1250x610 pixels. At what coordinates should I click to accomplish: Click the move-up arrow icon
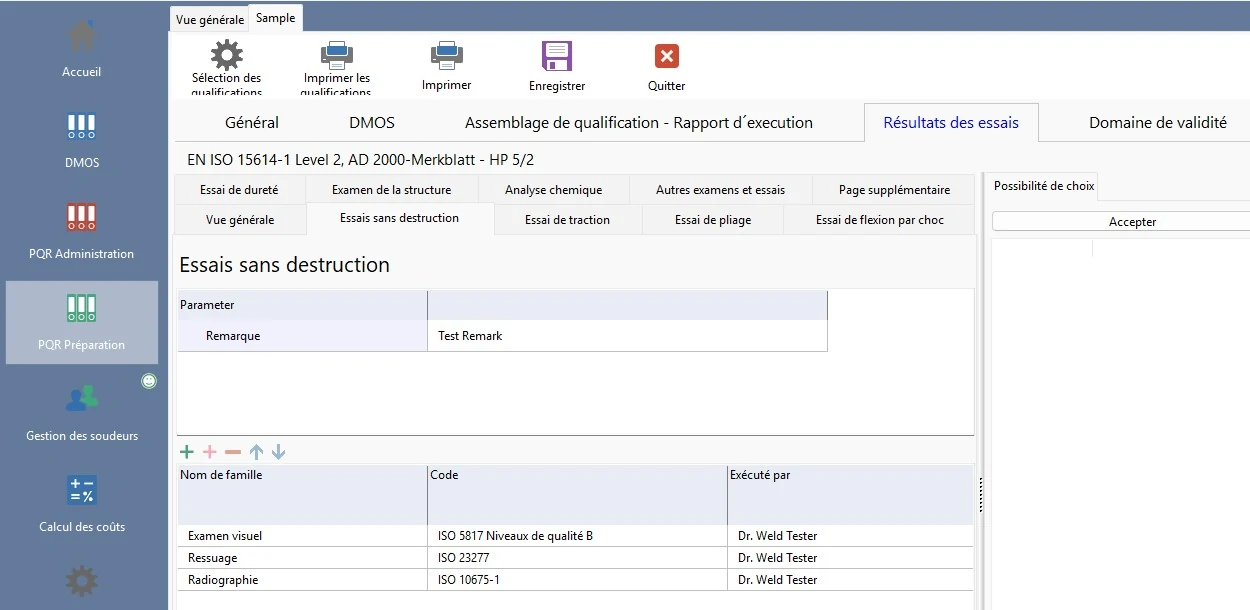(256, 452)
